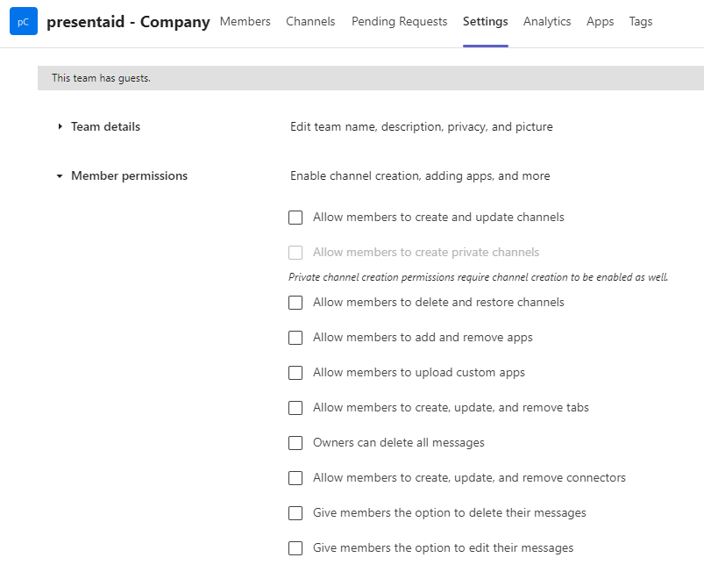Click the 'This team has guests.' banner

click(371, 78)
